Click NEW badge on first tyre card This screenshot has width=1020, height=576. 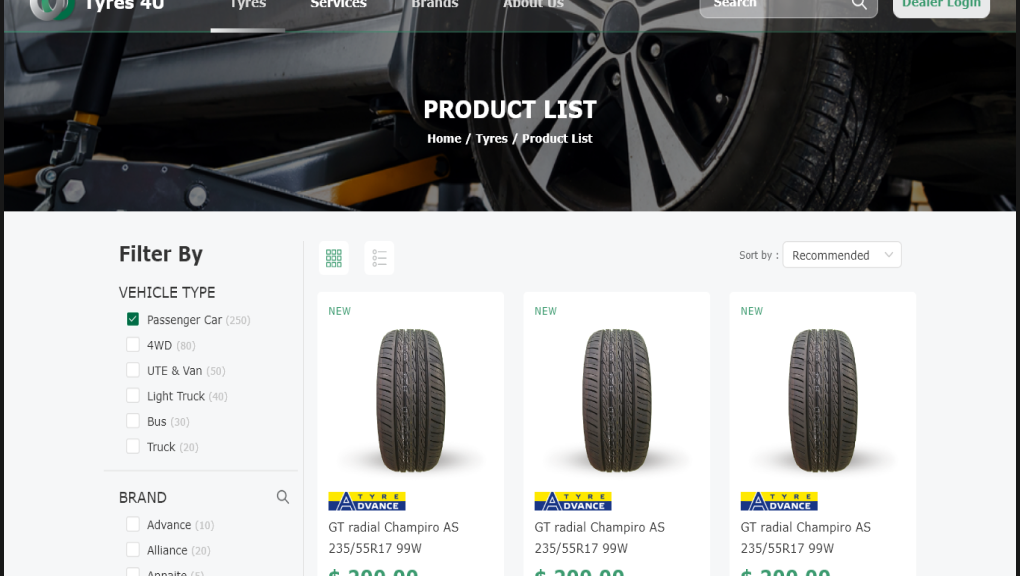point(340,311)
